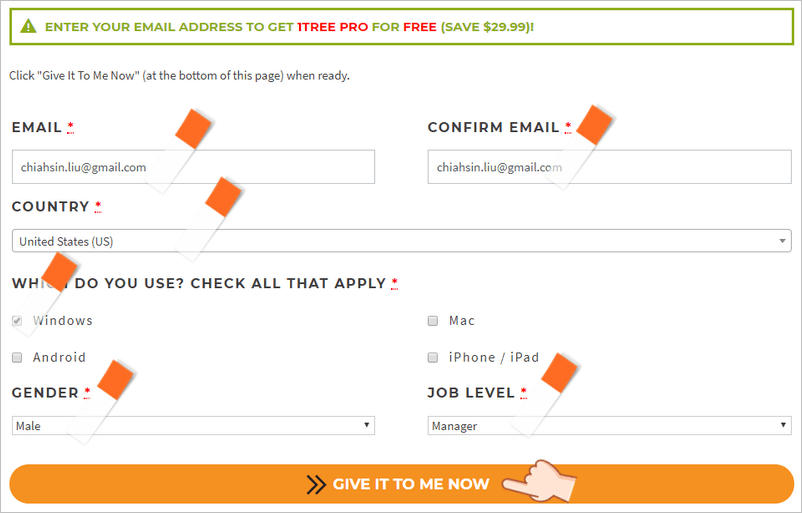Click the red asterisk beside Country label
Screen dimensions: 802x513
[98, 207]
